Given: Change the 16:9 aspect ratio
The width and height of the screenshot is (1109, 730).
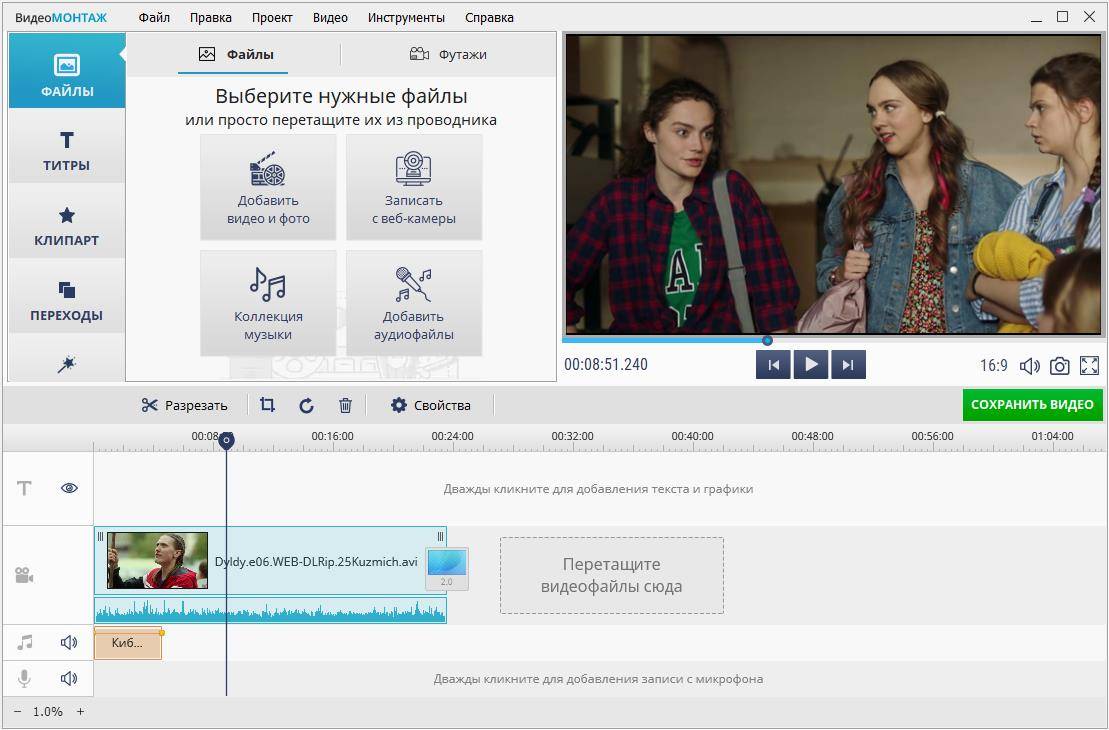Looking at the screenshot, I should point(993,366).
